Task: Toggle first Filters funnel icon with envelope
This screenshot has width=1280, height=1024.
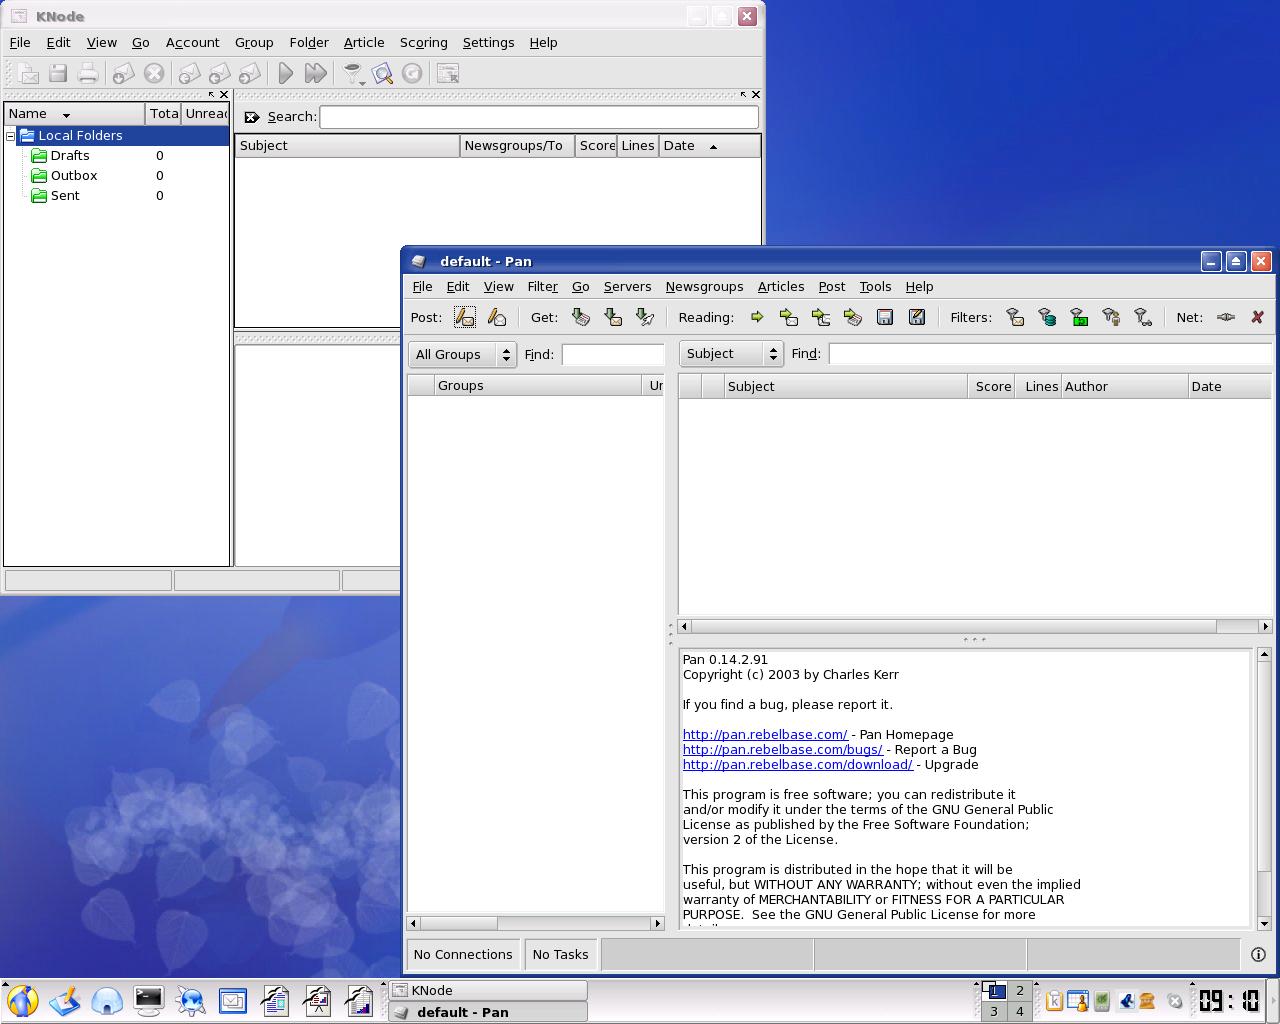Action: (x=1015, y=317)
